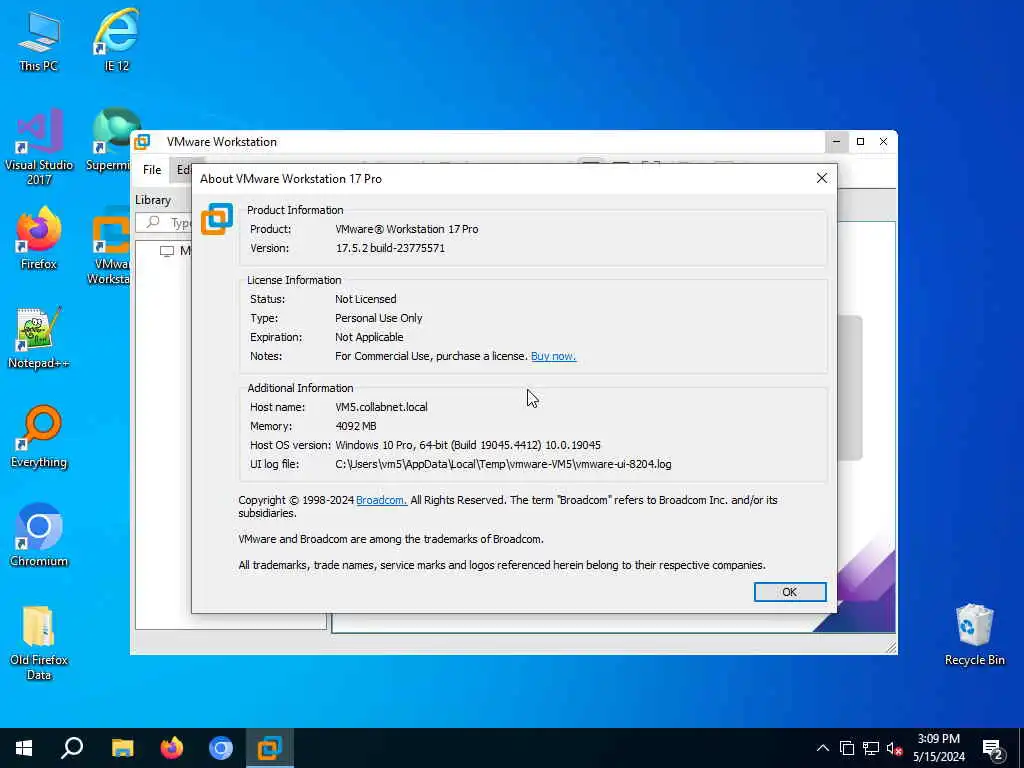Viewport: 1024px width, 768px height.
Task: Click OK in the About dialog
Action: click(790, 592)
